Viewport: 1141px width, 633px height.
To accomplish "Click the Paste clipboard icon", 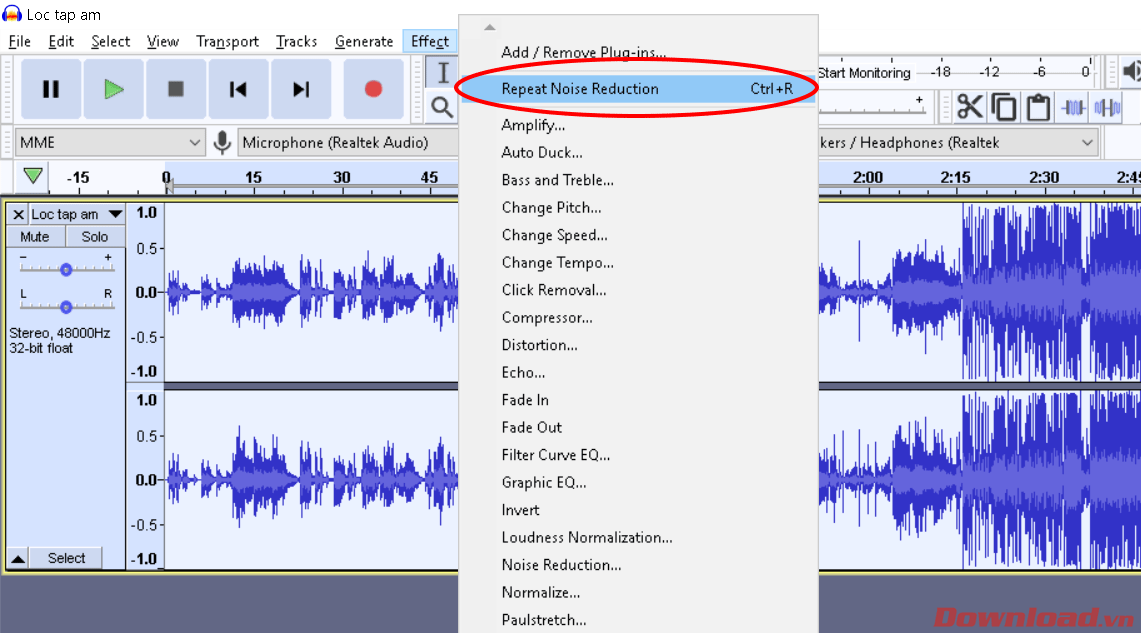I will pos(1037,105).
